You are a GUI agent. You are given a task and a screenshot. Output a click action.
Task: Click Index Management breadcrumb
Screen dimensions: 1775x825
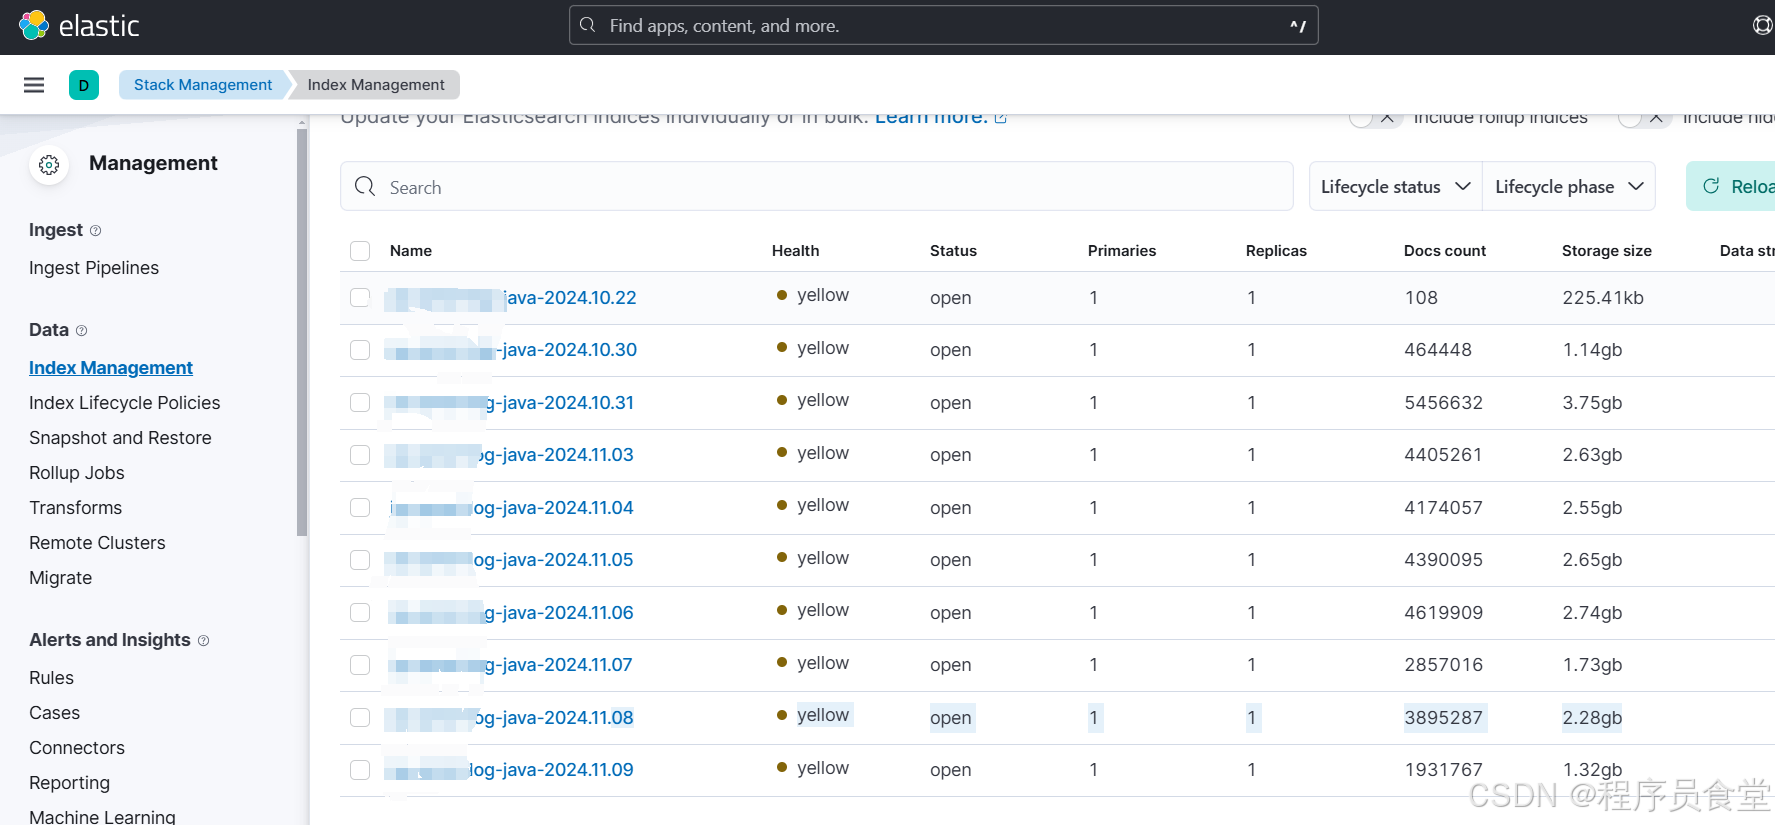click(376, 85)
